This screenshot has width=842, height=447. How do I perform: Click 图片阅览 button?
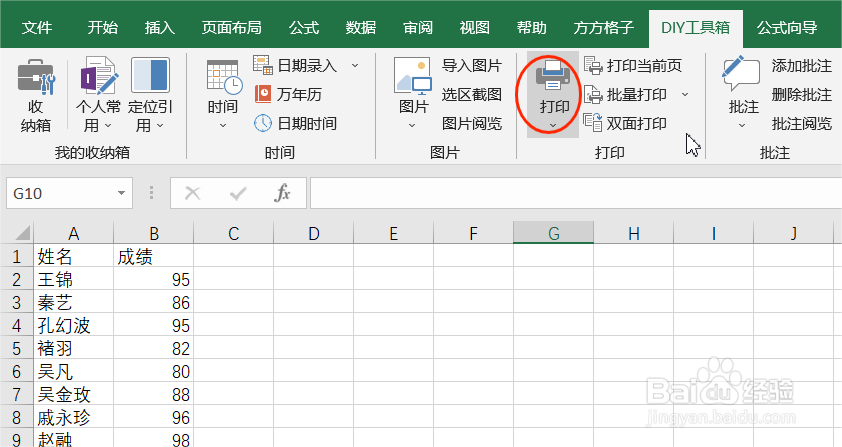tap(471, 124)
